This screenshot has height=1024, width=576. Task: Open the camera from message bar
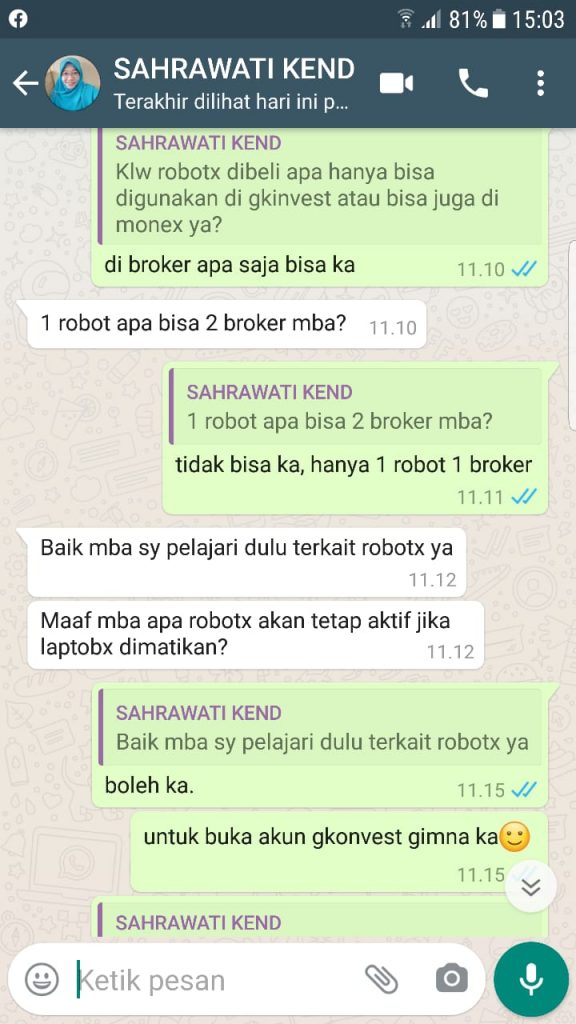pyautogui.click(x=452, y=978)
